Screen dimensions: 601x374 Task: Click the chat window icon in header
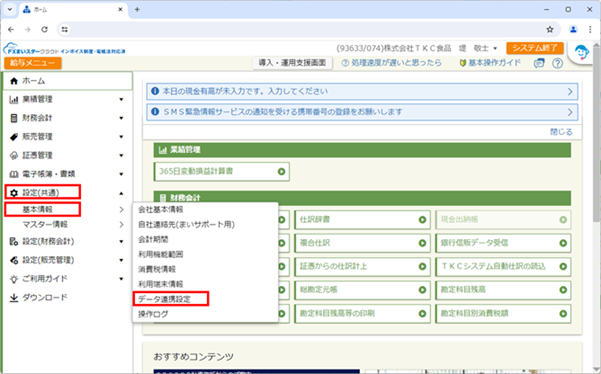539,63
